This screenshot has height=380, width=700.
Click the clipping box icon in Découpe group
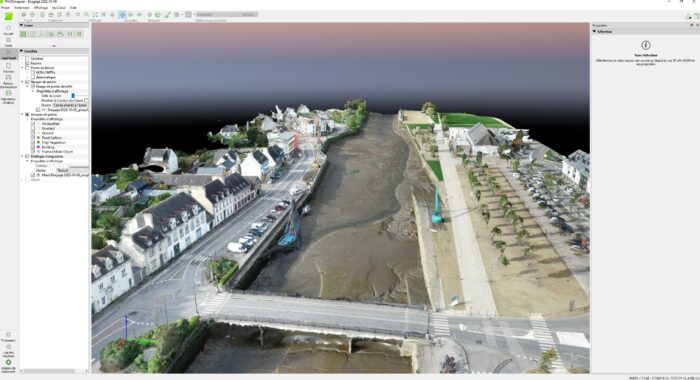click(150, 14)
